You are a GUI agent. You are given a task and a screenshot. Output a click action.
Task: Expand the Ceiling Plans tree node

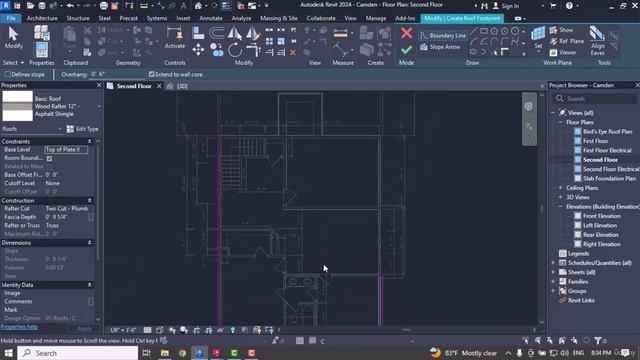(x=560, y=188)
